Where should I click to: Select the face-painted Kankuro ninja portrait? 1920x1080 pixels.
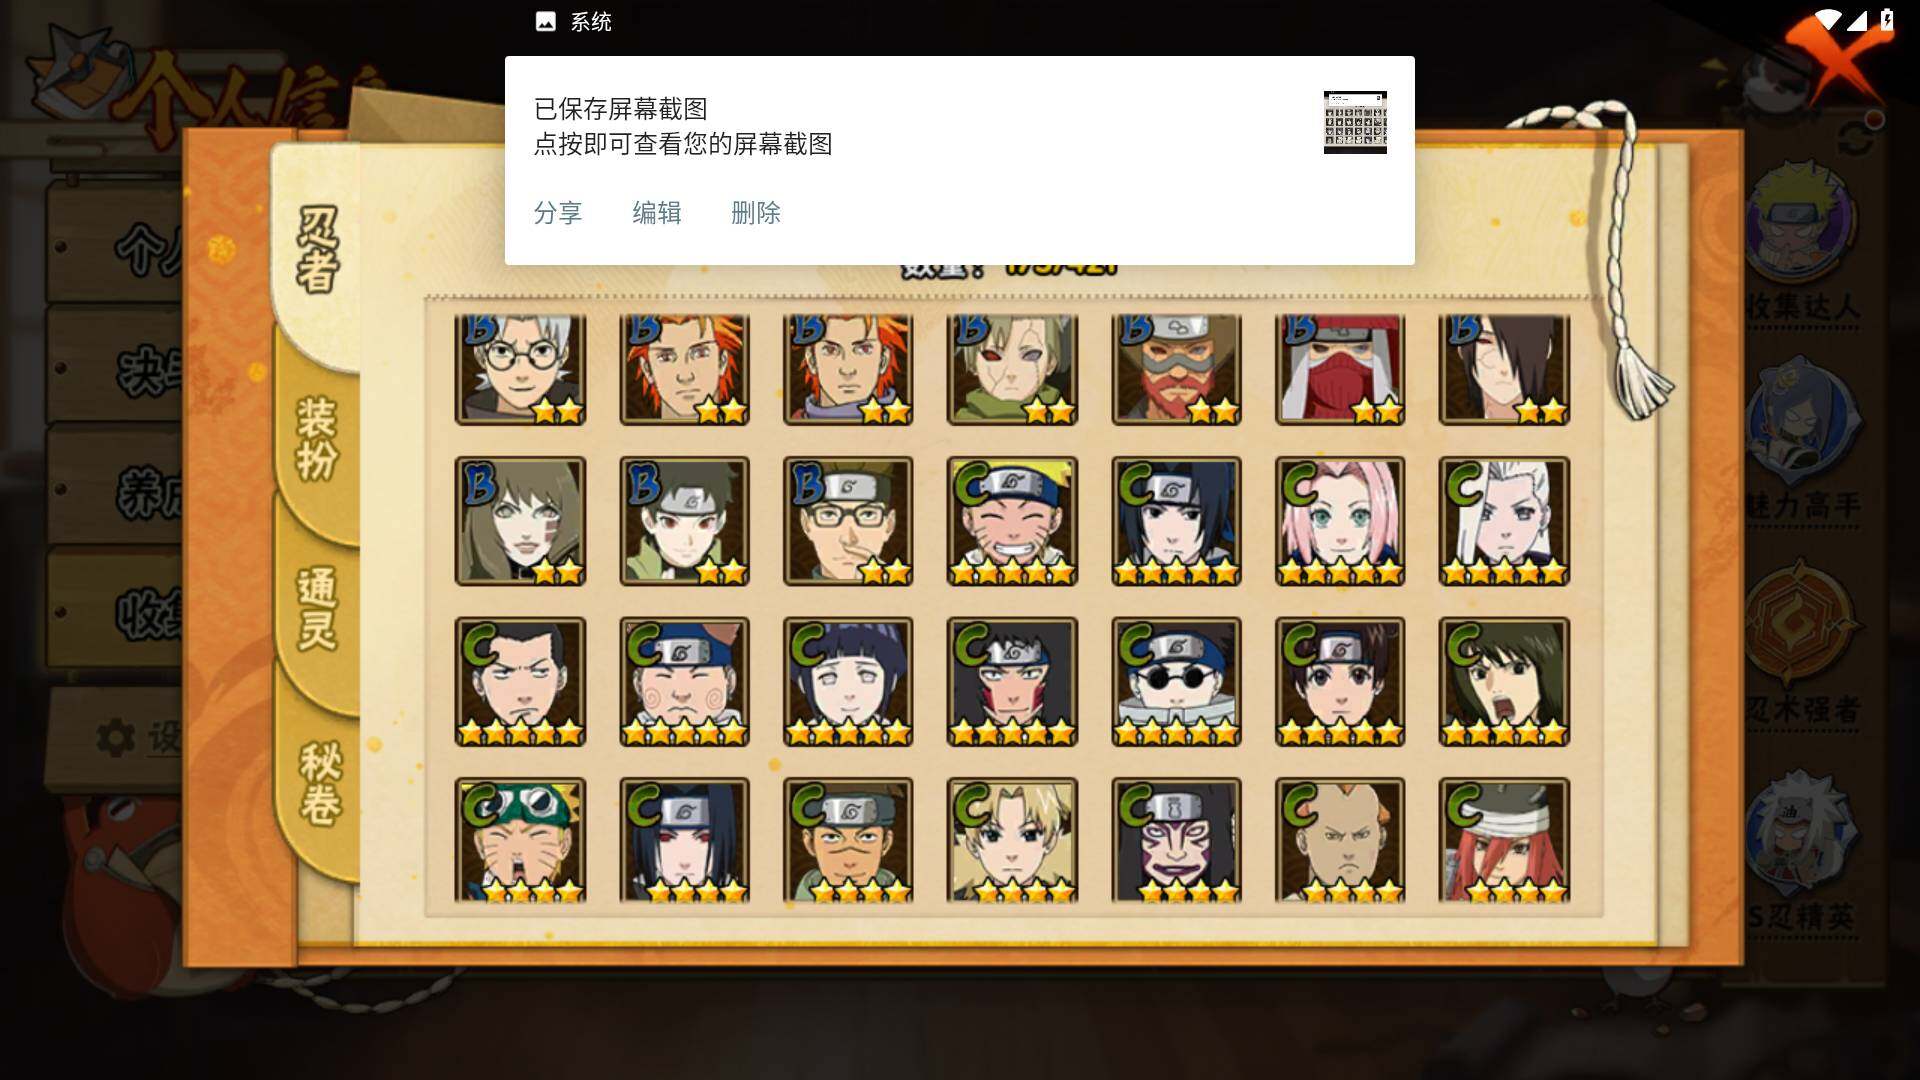1176,841
